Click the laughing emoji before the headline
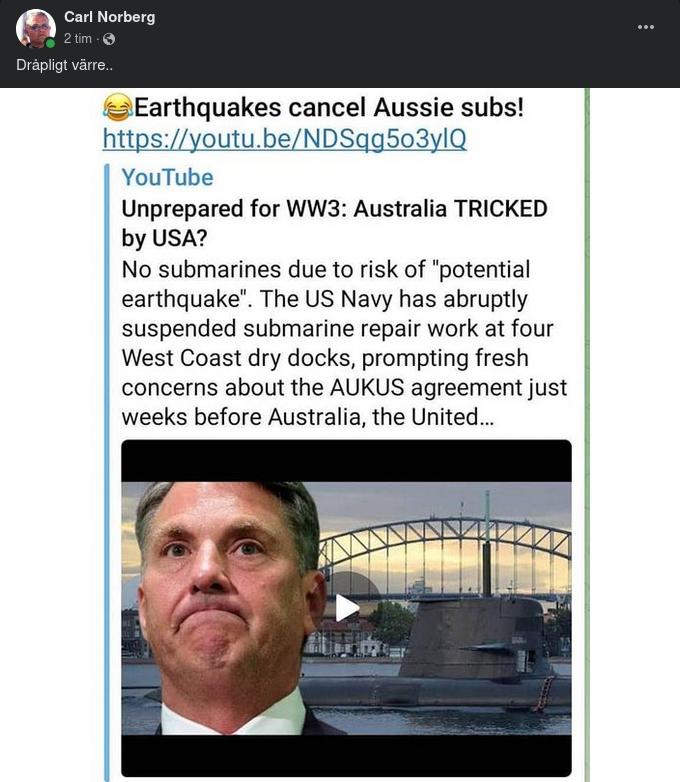The width and height of the screenshot is (680, 782). (116, 107)
